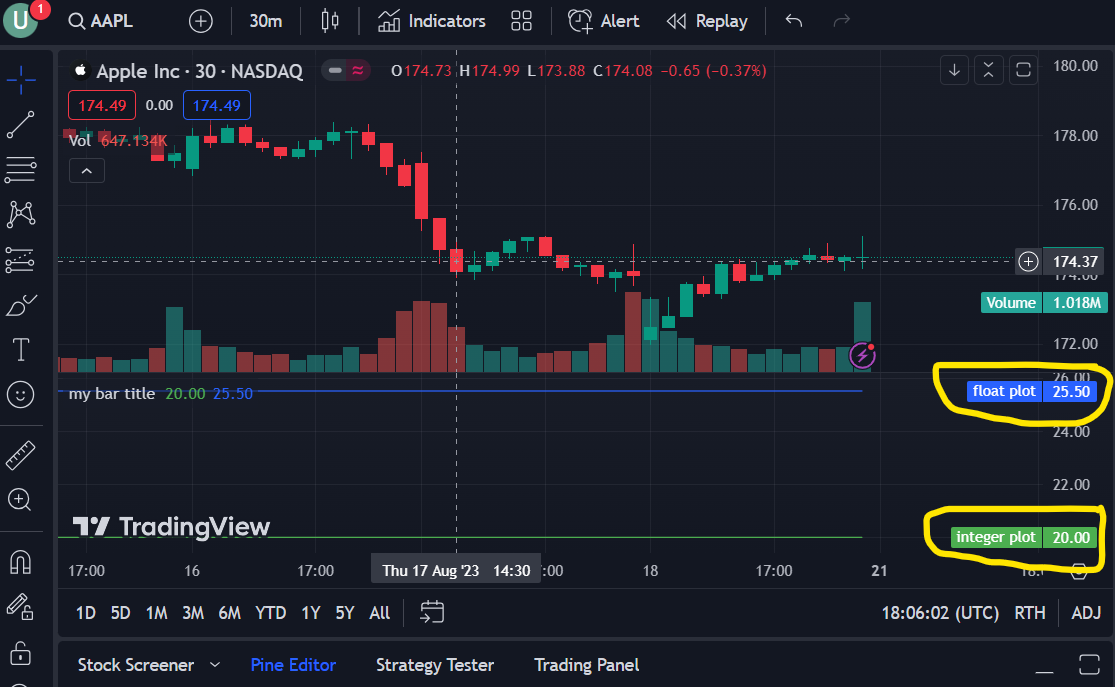
Task: Expand the Stock Screener dropdown chevron
Action: point(215,665)
